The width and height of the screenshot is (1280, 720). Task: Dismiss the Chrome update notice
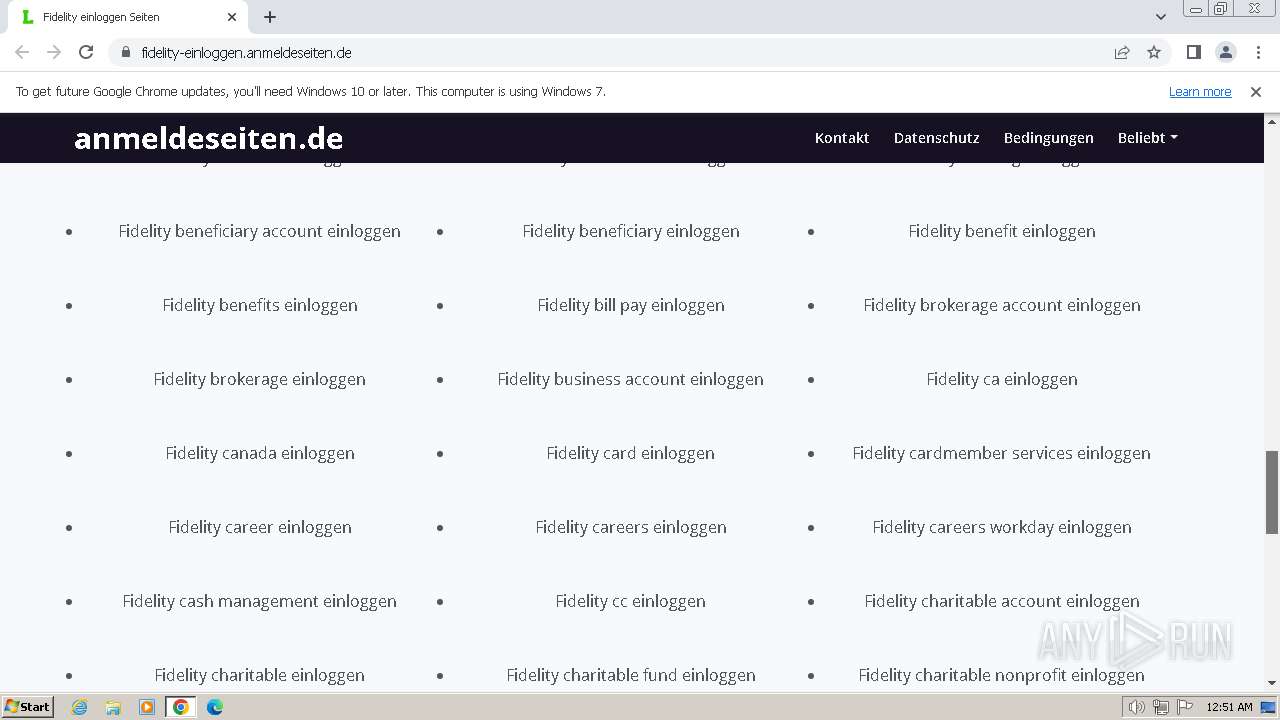click(1256, 91)
